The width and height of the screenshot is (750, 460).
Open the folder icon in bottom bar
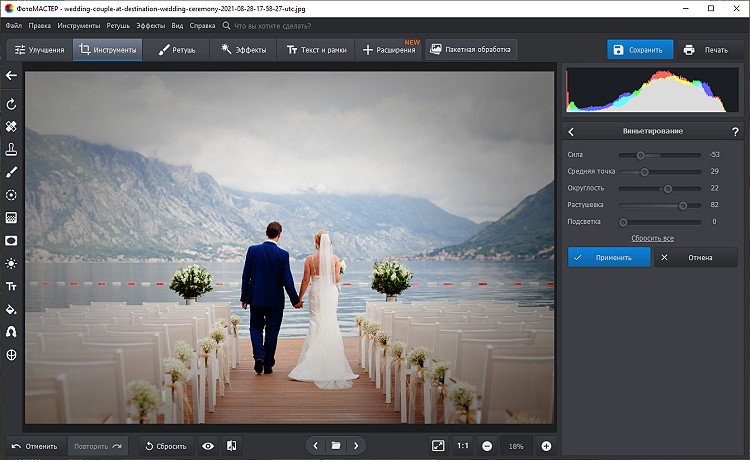336,445
